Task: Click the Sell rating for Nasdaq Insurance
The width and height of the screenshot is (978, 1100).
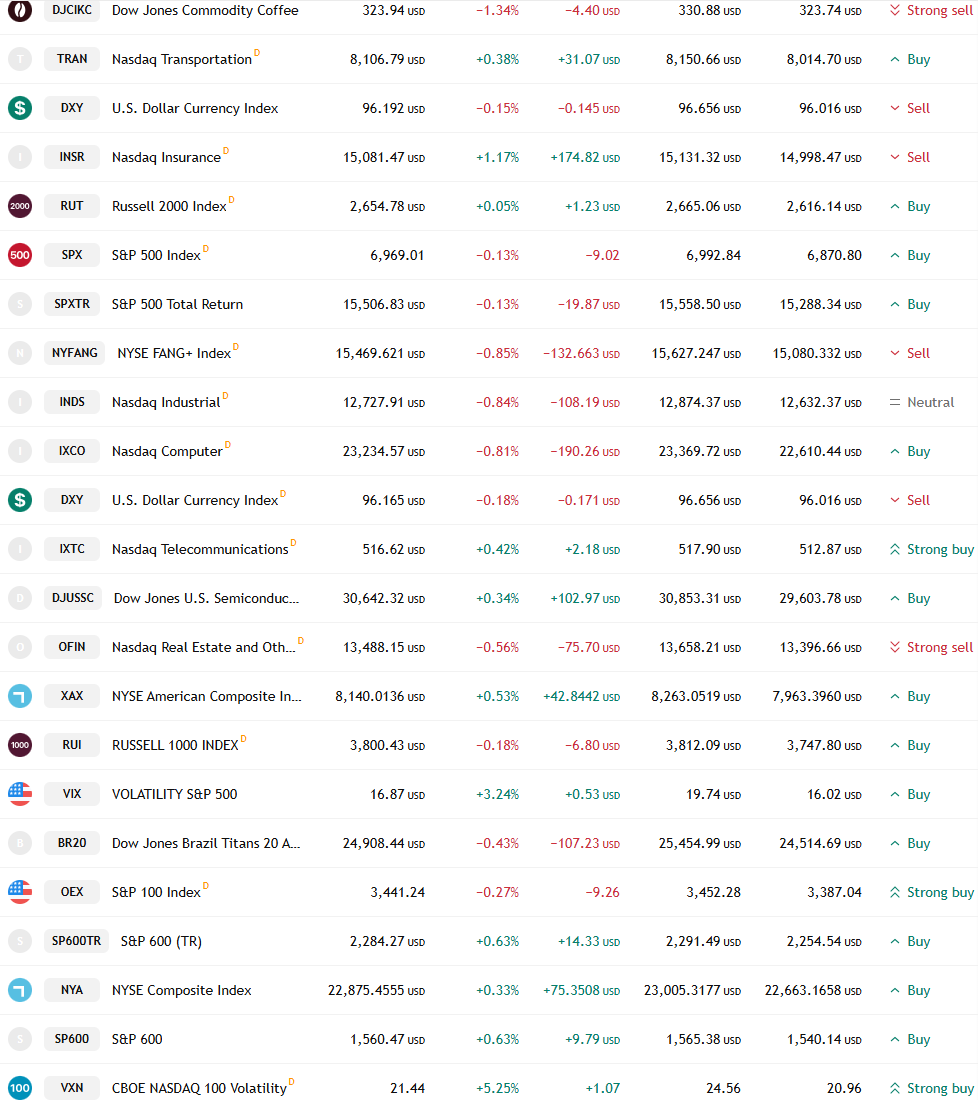Action: [910, 157]
